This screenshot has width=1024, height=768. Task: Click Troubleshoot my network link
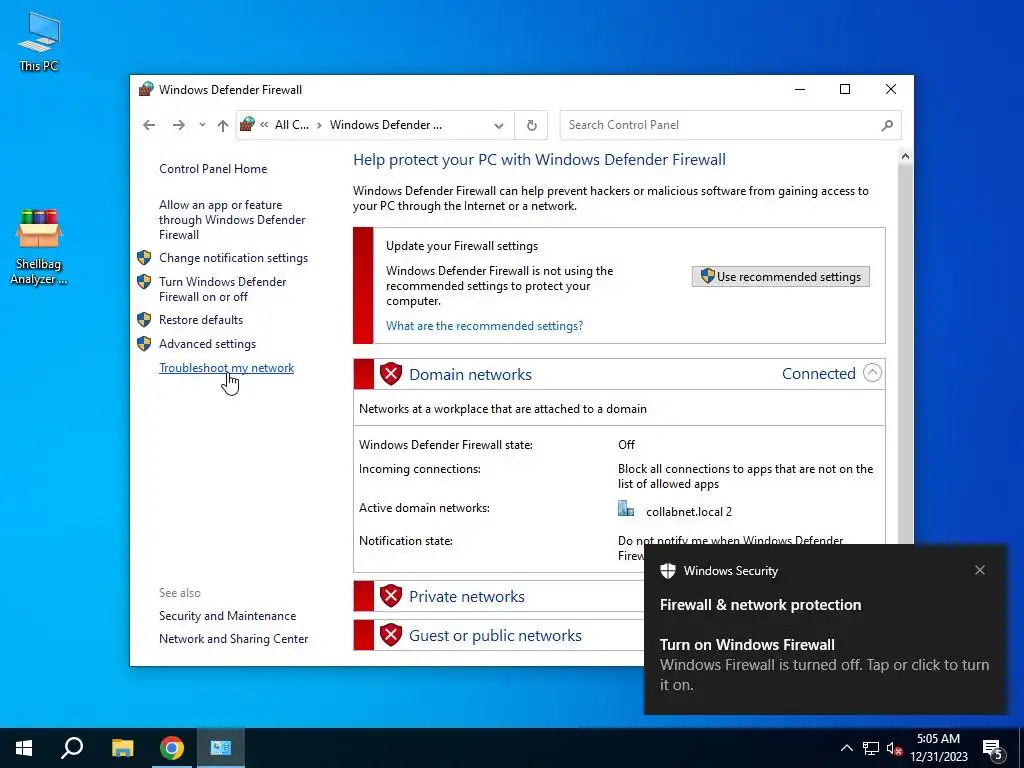[227, 368]
